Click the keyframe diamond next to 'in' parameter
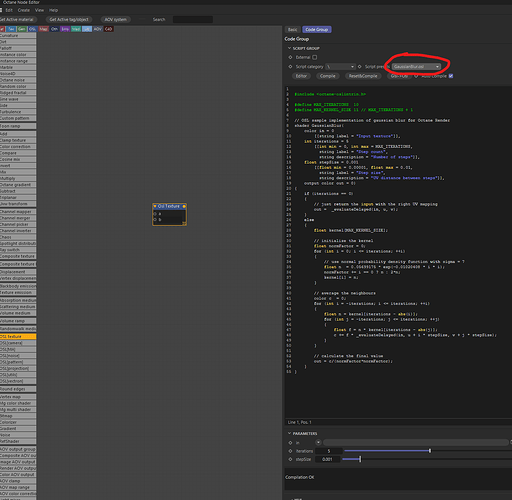Image resolution: width=512 pixels, height=500 pixels. [x=290, y=443]
